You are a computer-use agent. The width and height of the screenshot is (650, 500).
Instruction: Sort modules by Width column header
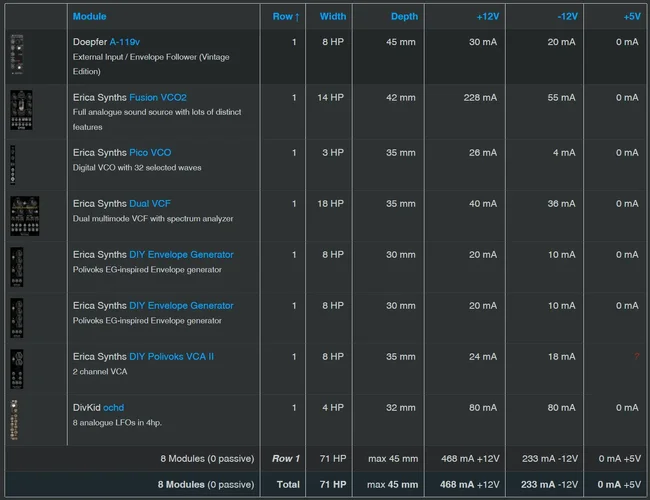pos(333,16)
